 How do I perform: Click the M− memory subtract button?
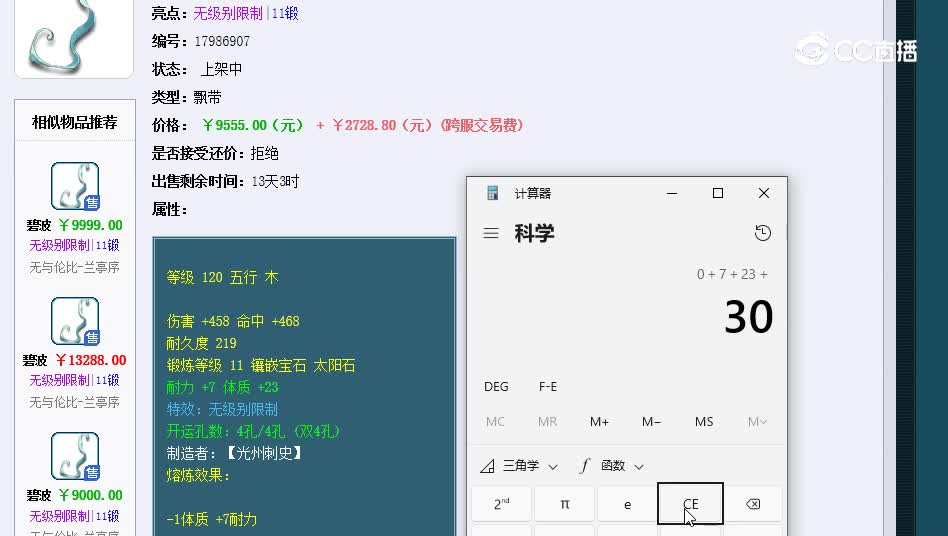point(651,422)
